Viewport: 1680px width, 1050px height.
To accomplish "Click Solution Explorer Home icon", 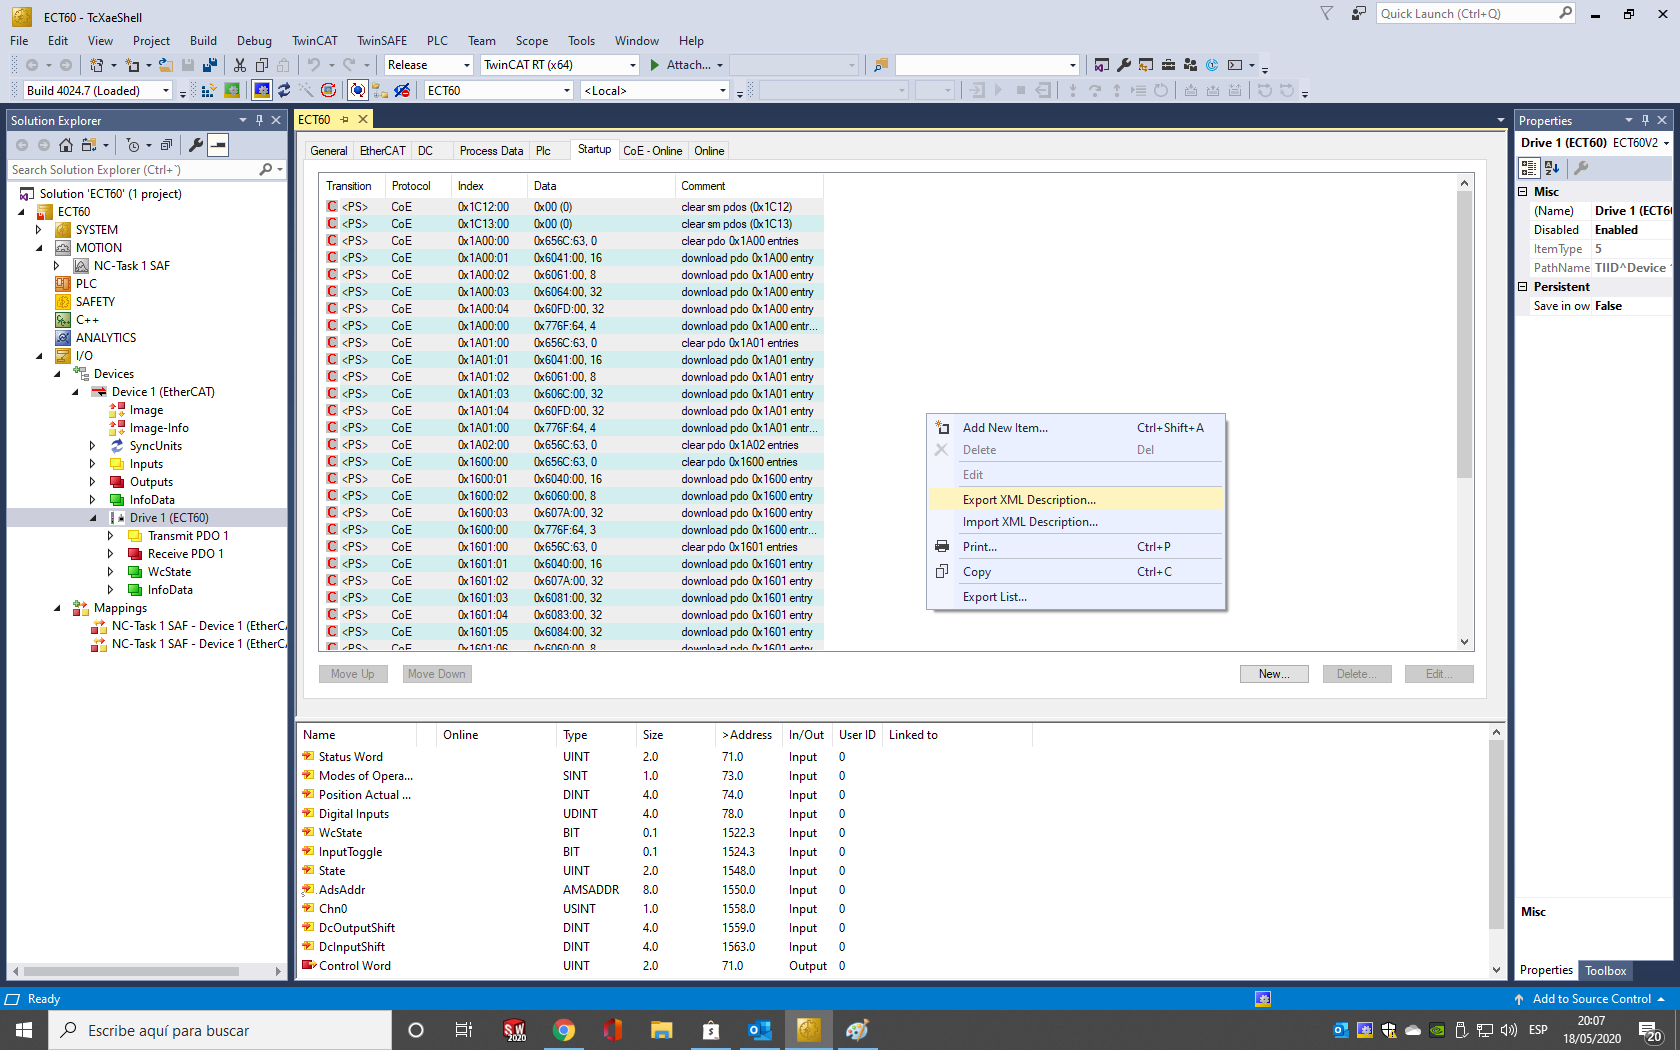I will [66, 145].
